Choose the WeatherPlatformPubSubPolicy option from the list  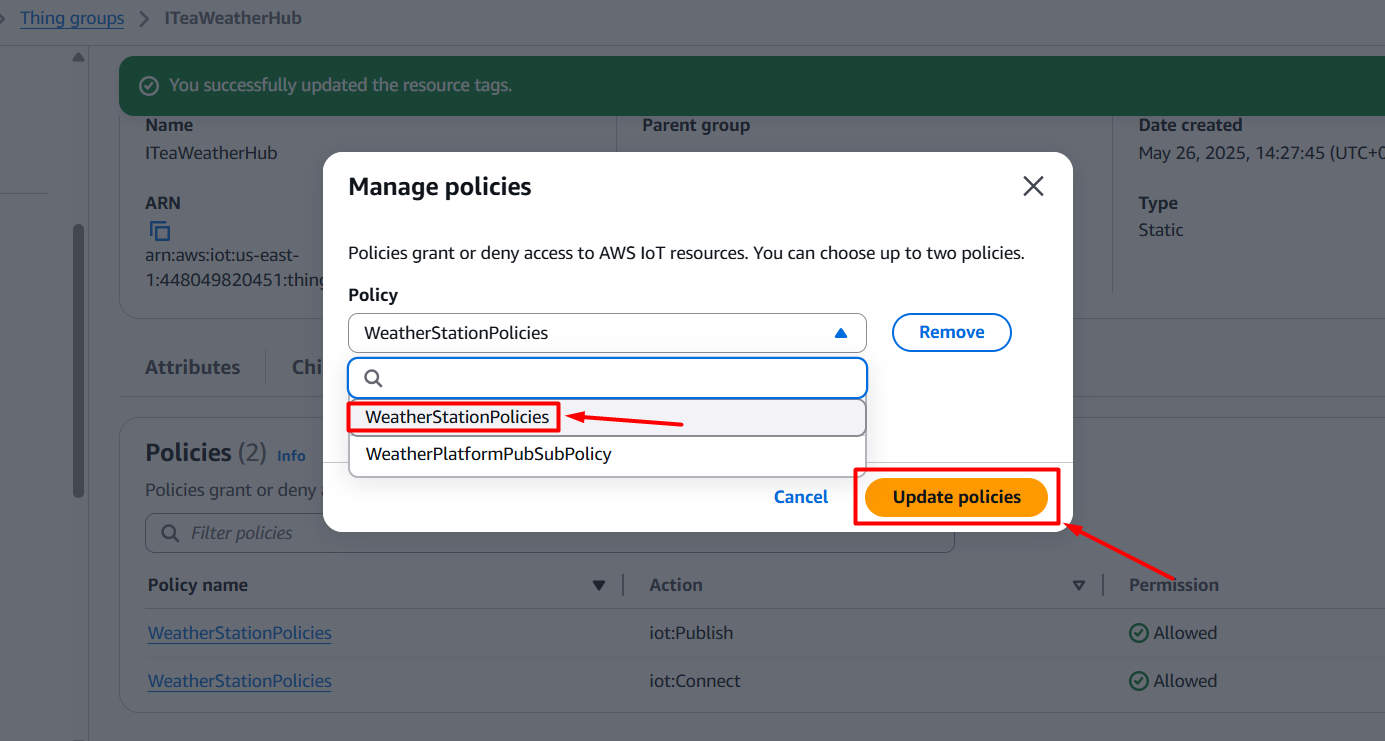pos(488,454)
